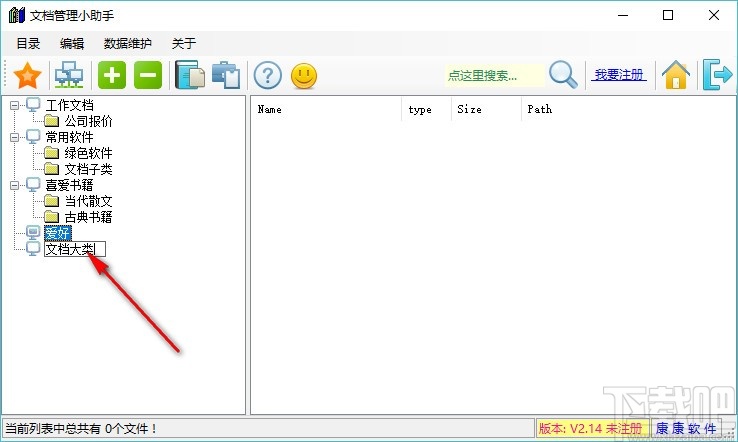Open the network computers toolbar icon
The height and width of the screenshot is (442, 738).
point(69,75)
